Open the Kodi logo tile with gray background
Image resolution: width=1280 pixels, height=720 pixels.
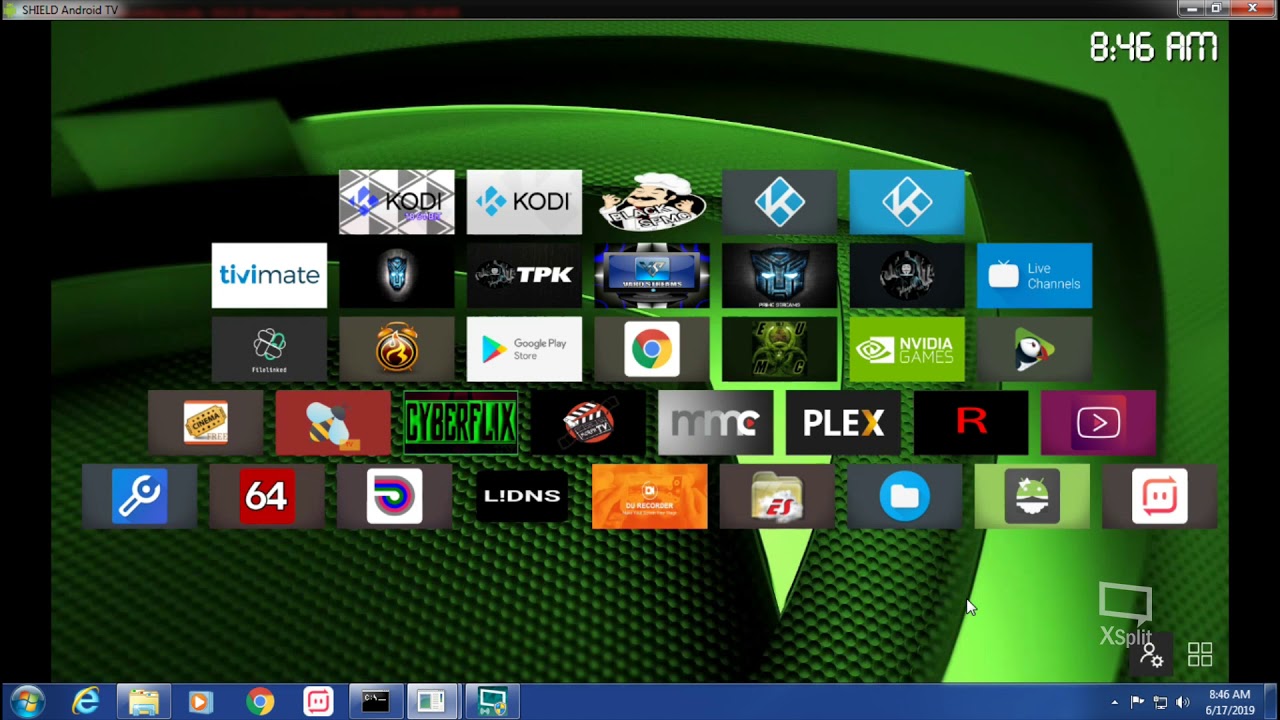pyautogui.click(x=779, y=202)
